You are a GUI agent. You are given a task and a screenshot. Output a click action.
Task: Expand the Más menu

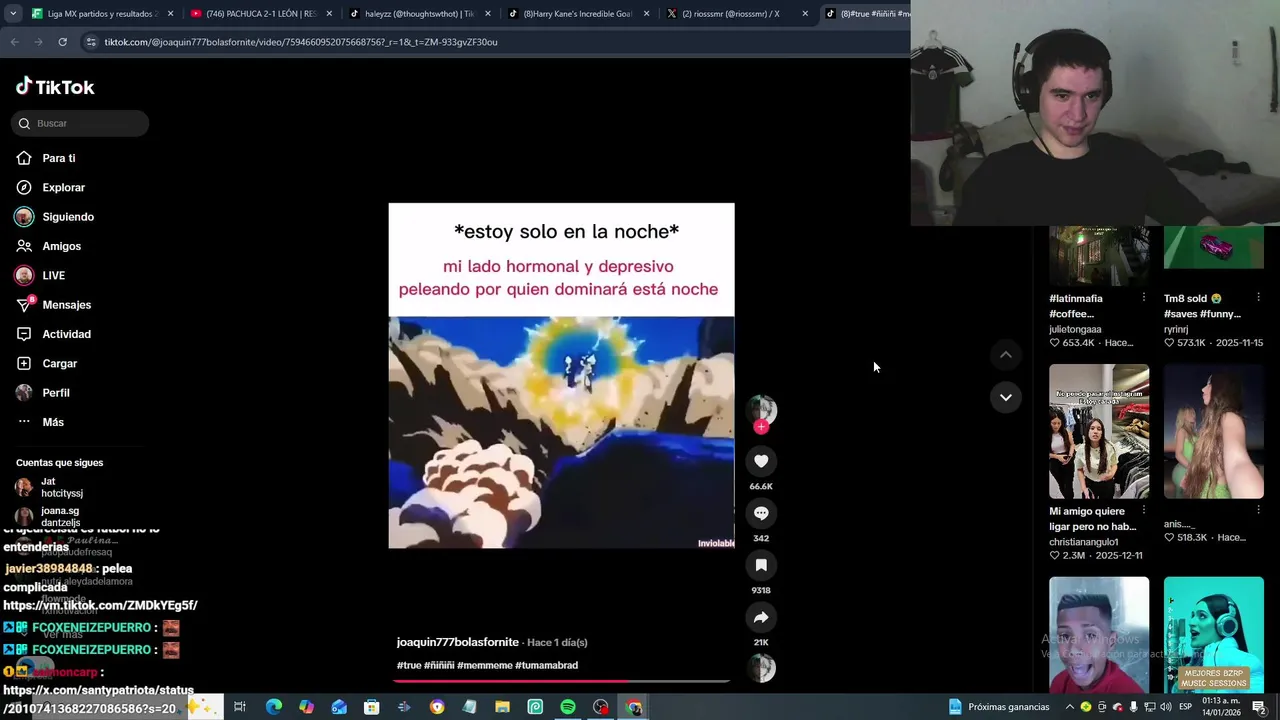(40, 422)
